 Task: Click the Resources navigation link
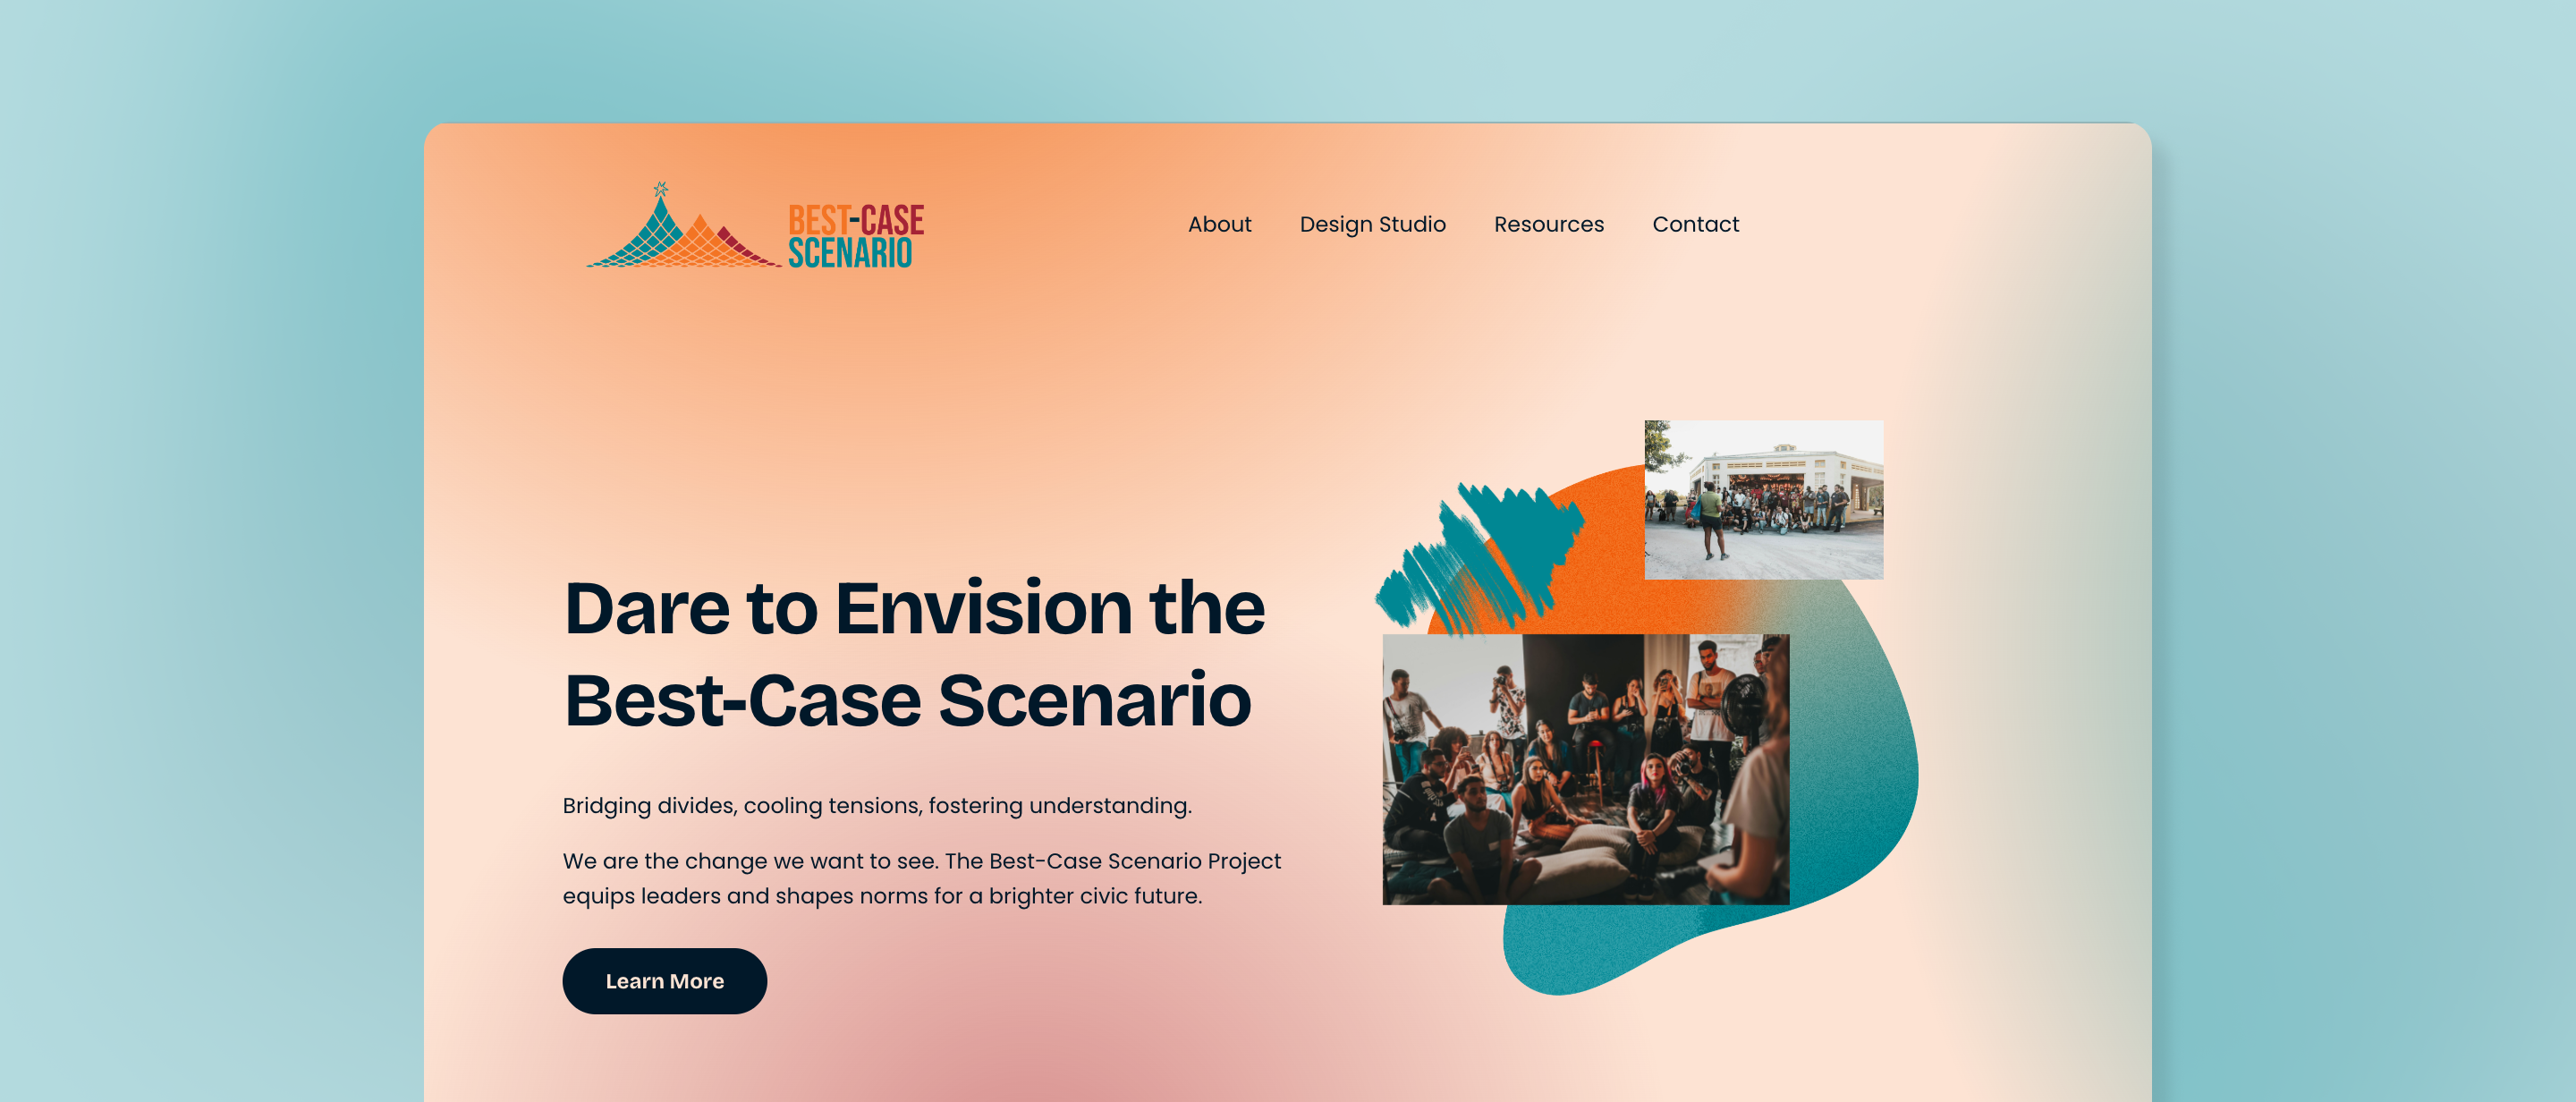(x=1549, y=225)
